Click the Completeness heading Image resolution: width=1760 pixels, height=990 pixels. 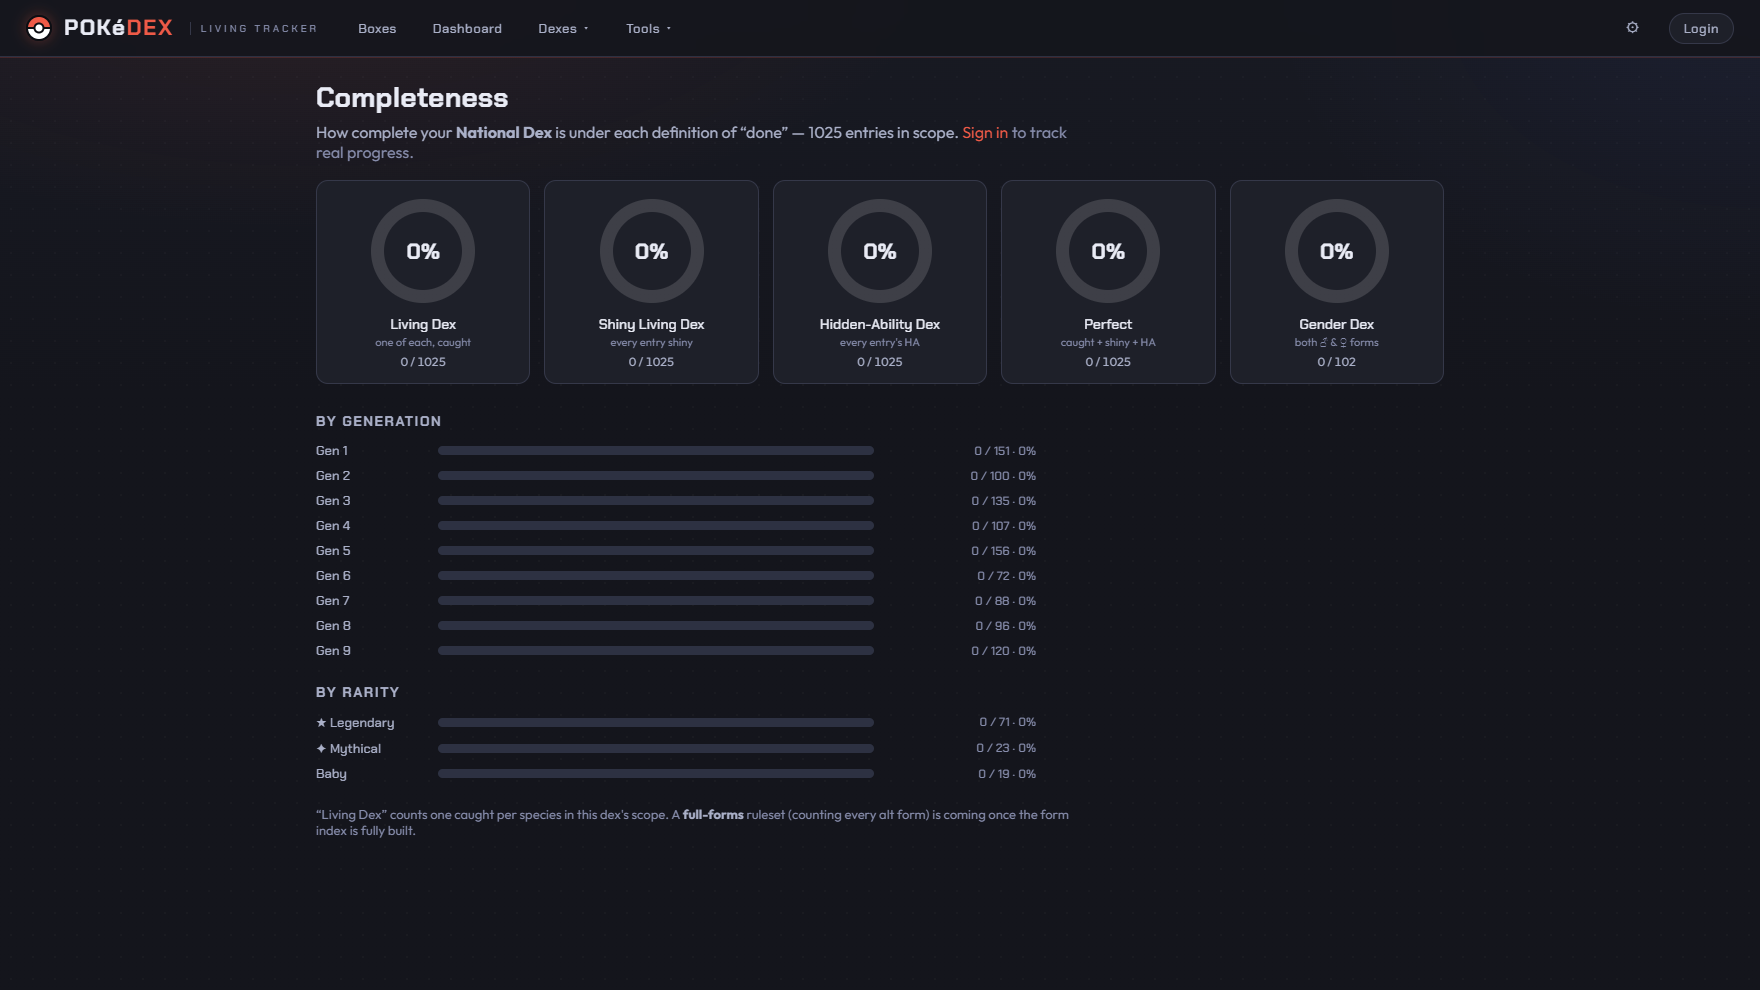(412, 98)
